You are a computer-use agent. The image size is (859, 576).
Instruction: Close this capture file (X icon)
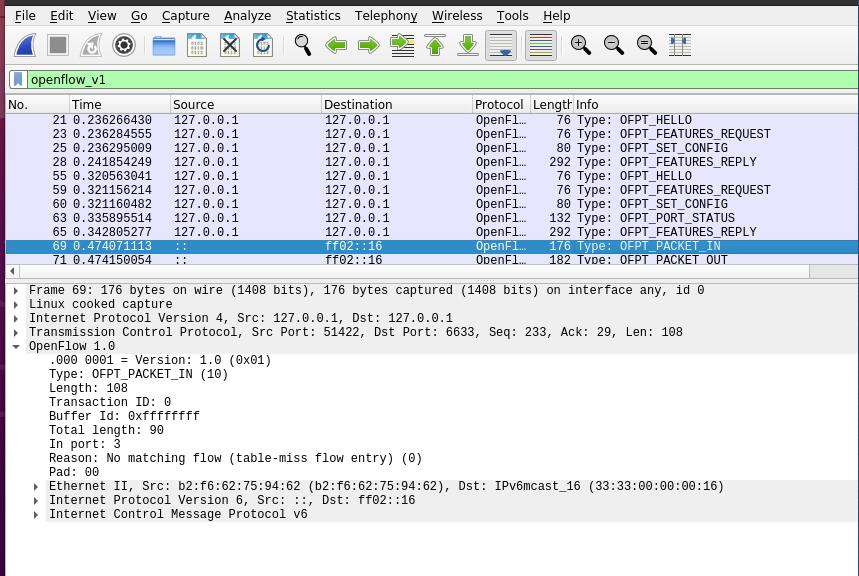click(x=230, y=45)
